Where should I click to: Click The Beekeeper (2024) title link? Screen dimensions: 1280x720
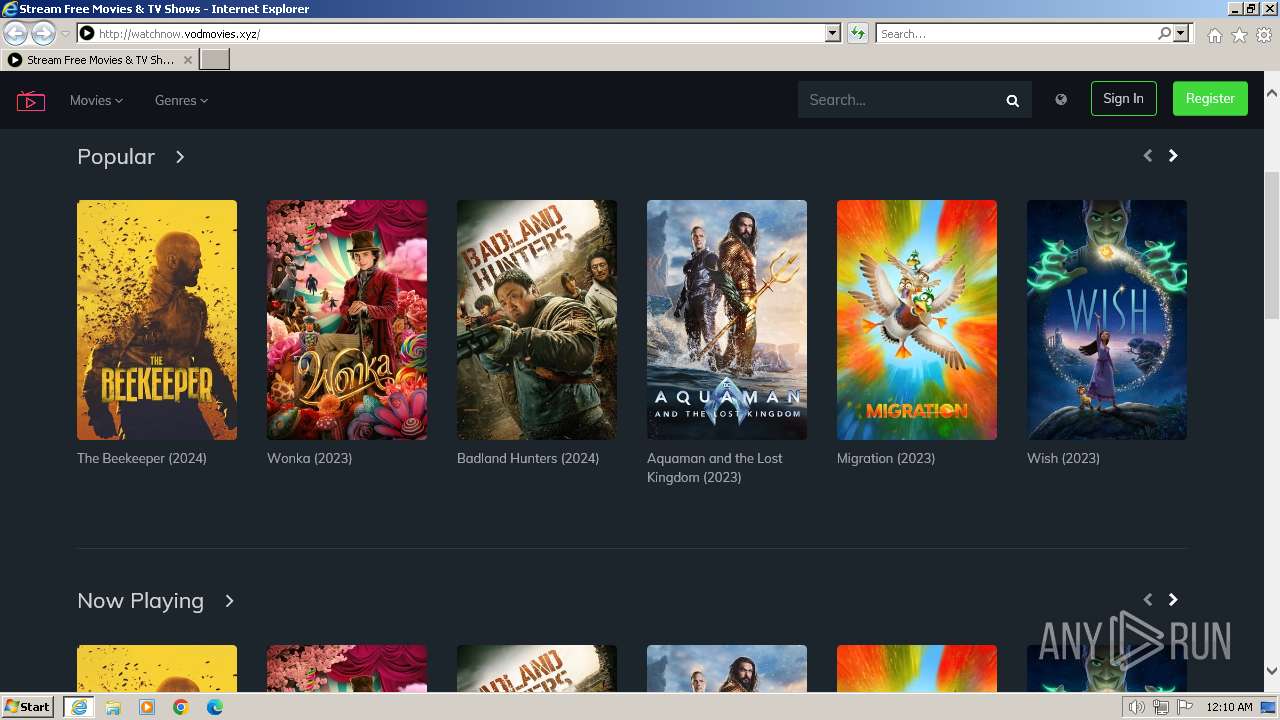coord(142,458)
